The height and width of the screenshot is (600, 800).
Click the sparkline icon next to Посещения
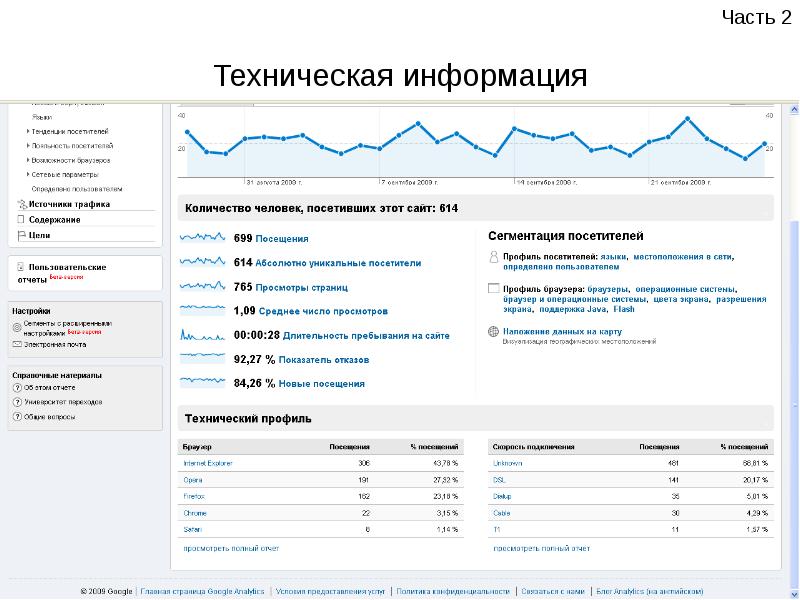(x=204, y=238)
